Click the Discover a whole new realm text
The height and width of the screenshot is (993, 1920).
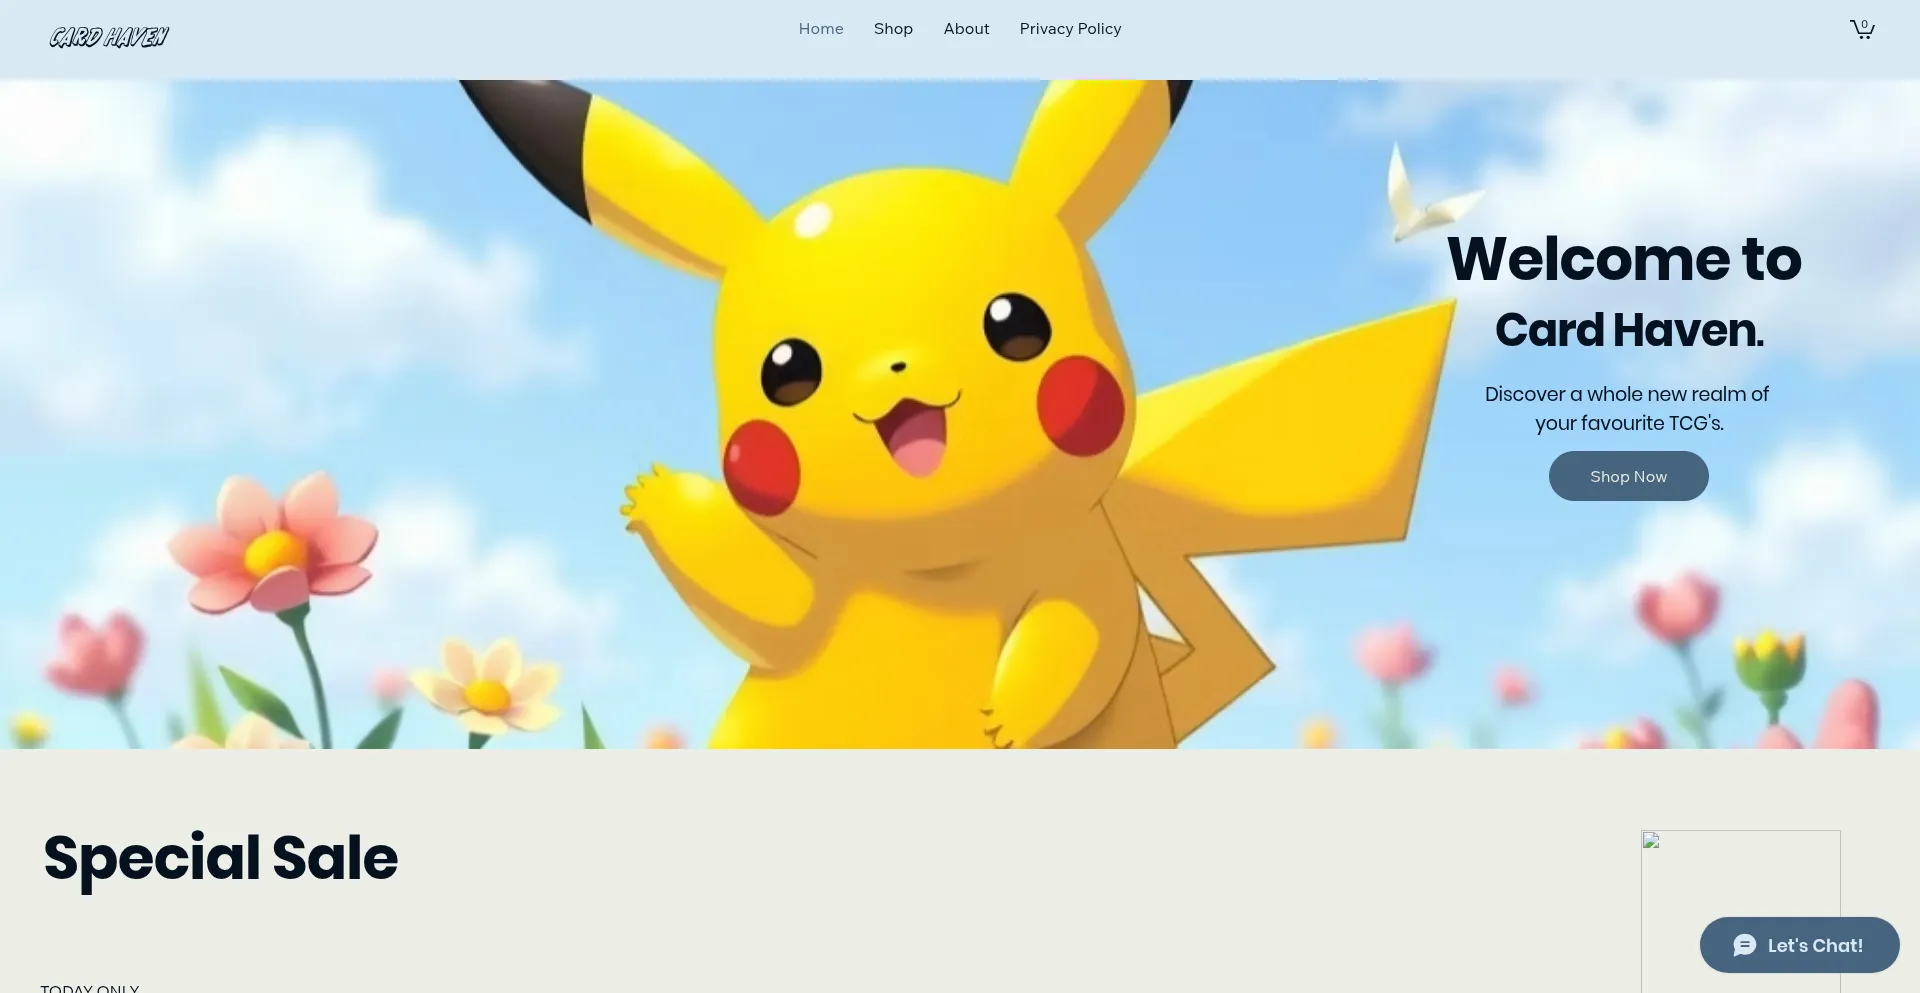(1627, 408)
